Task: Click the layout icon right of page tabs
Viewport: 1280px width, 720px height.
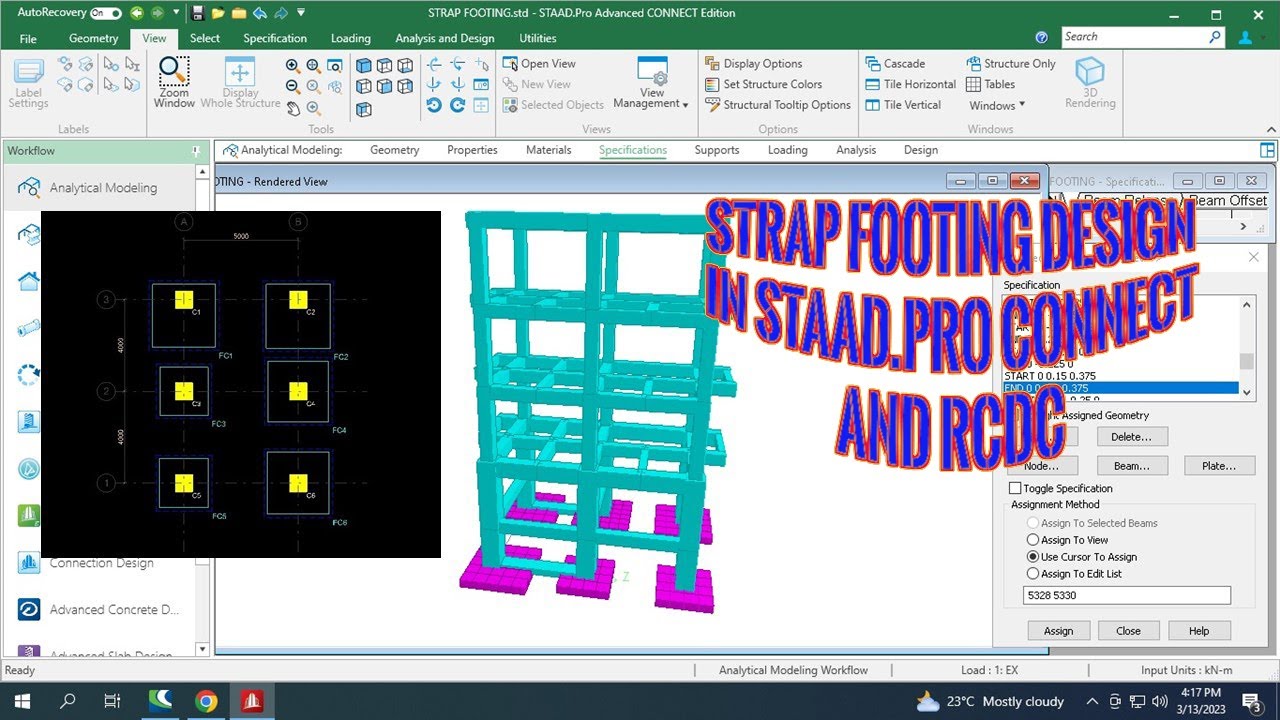Action: point(1267,150)
